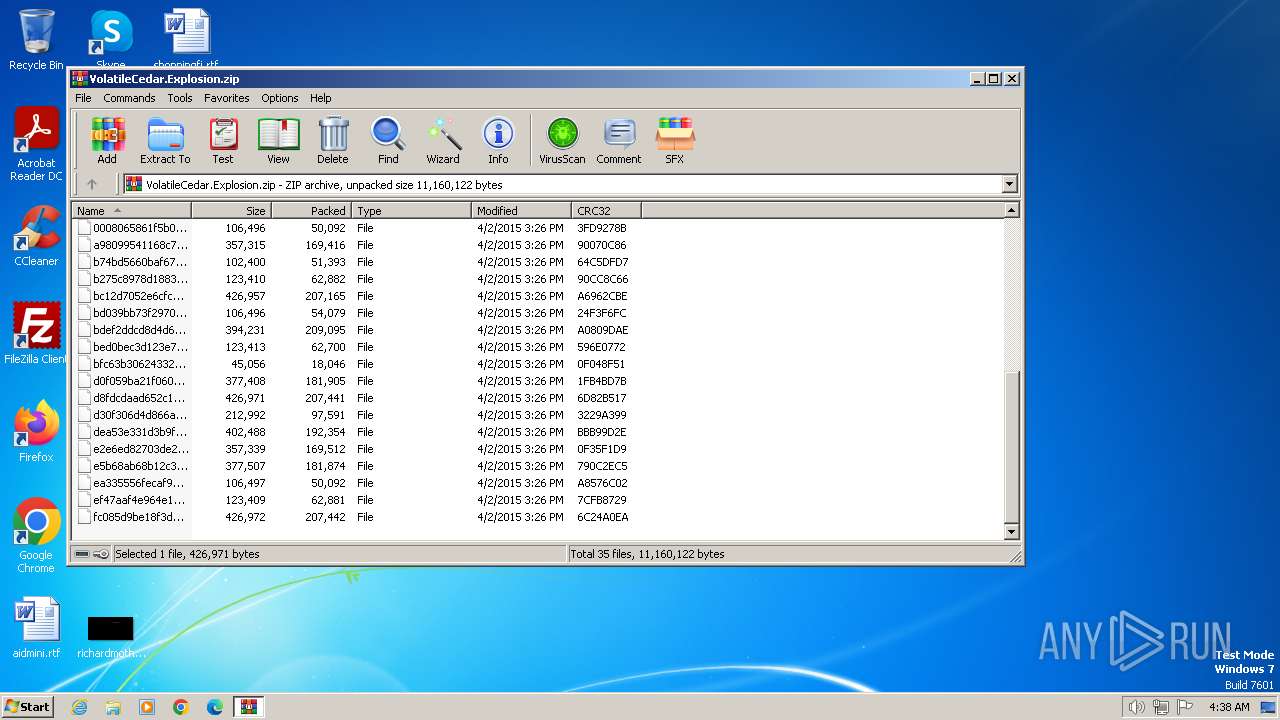Image resolution: width=1280 pixels, height=720 pixels.
Task: Open Recycle Bin desktop icon
Action: point(36,40)
